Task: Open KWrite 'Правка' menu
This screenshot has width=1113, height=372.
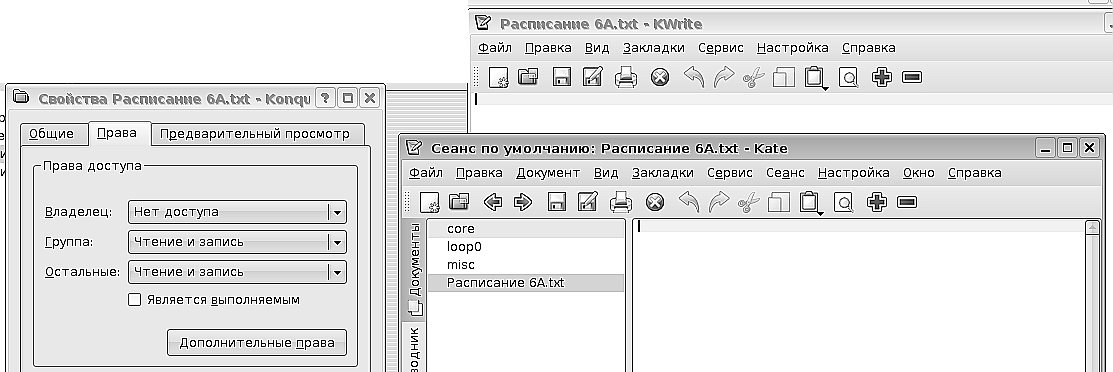Action: point(548,48)
